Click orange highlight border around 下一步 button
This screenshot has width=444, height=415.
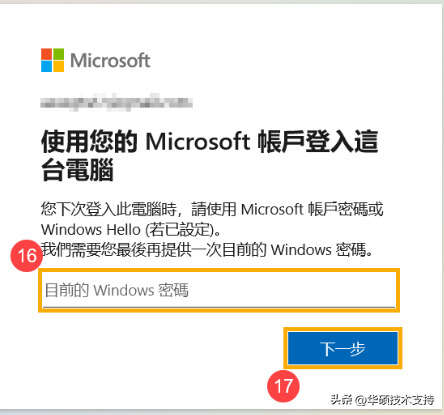pyautogui.click(x=343, y=348)
